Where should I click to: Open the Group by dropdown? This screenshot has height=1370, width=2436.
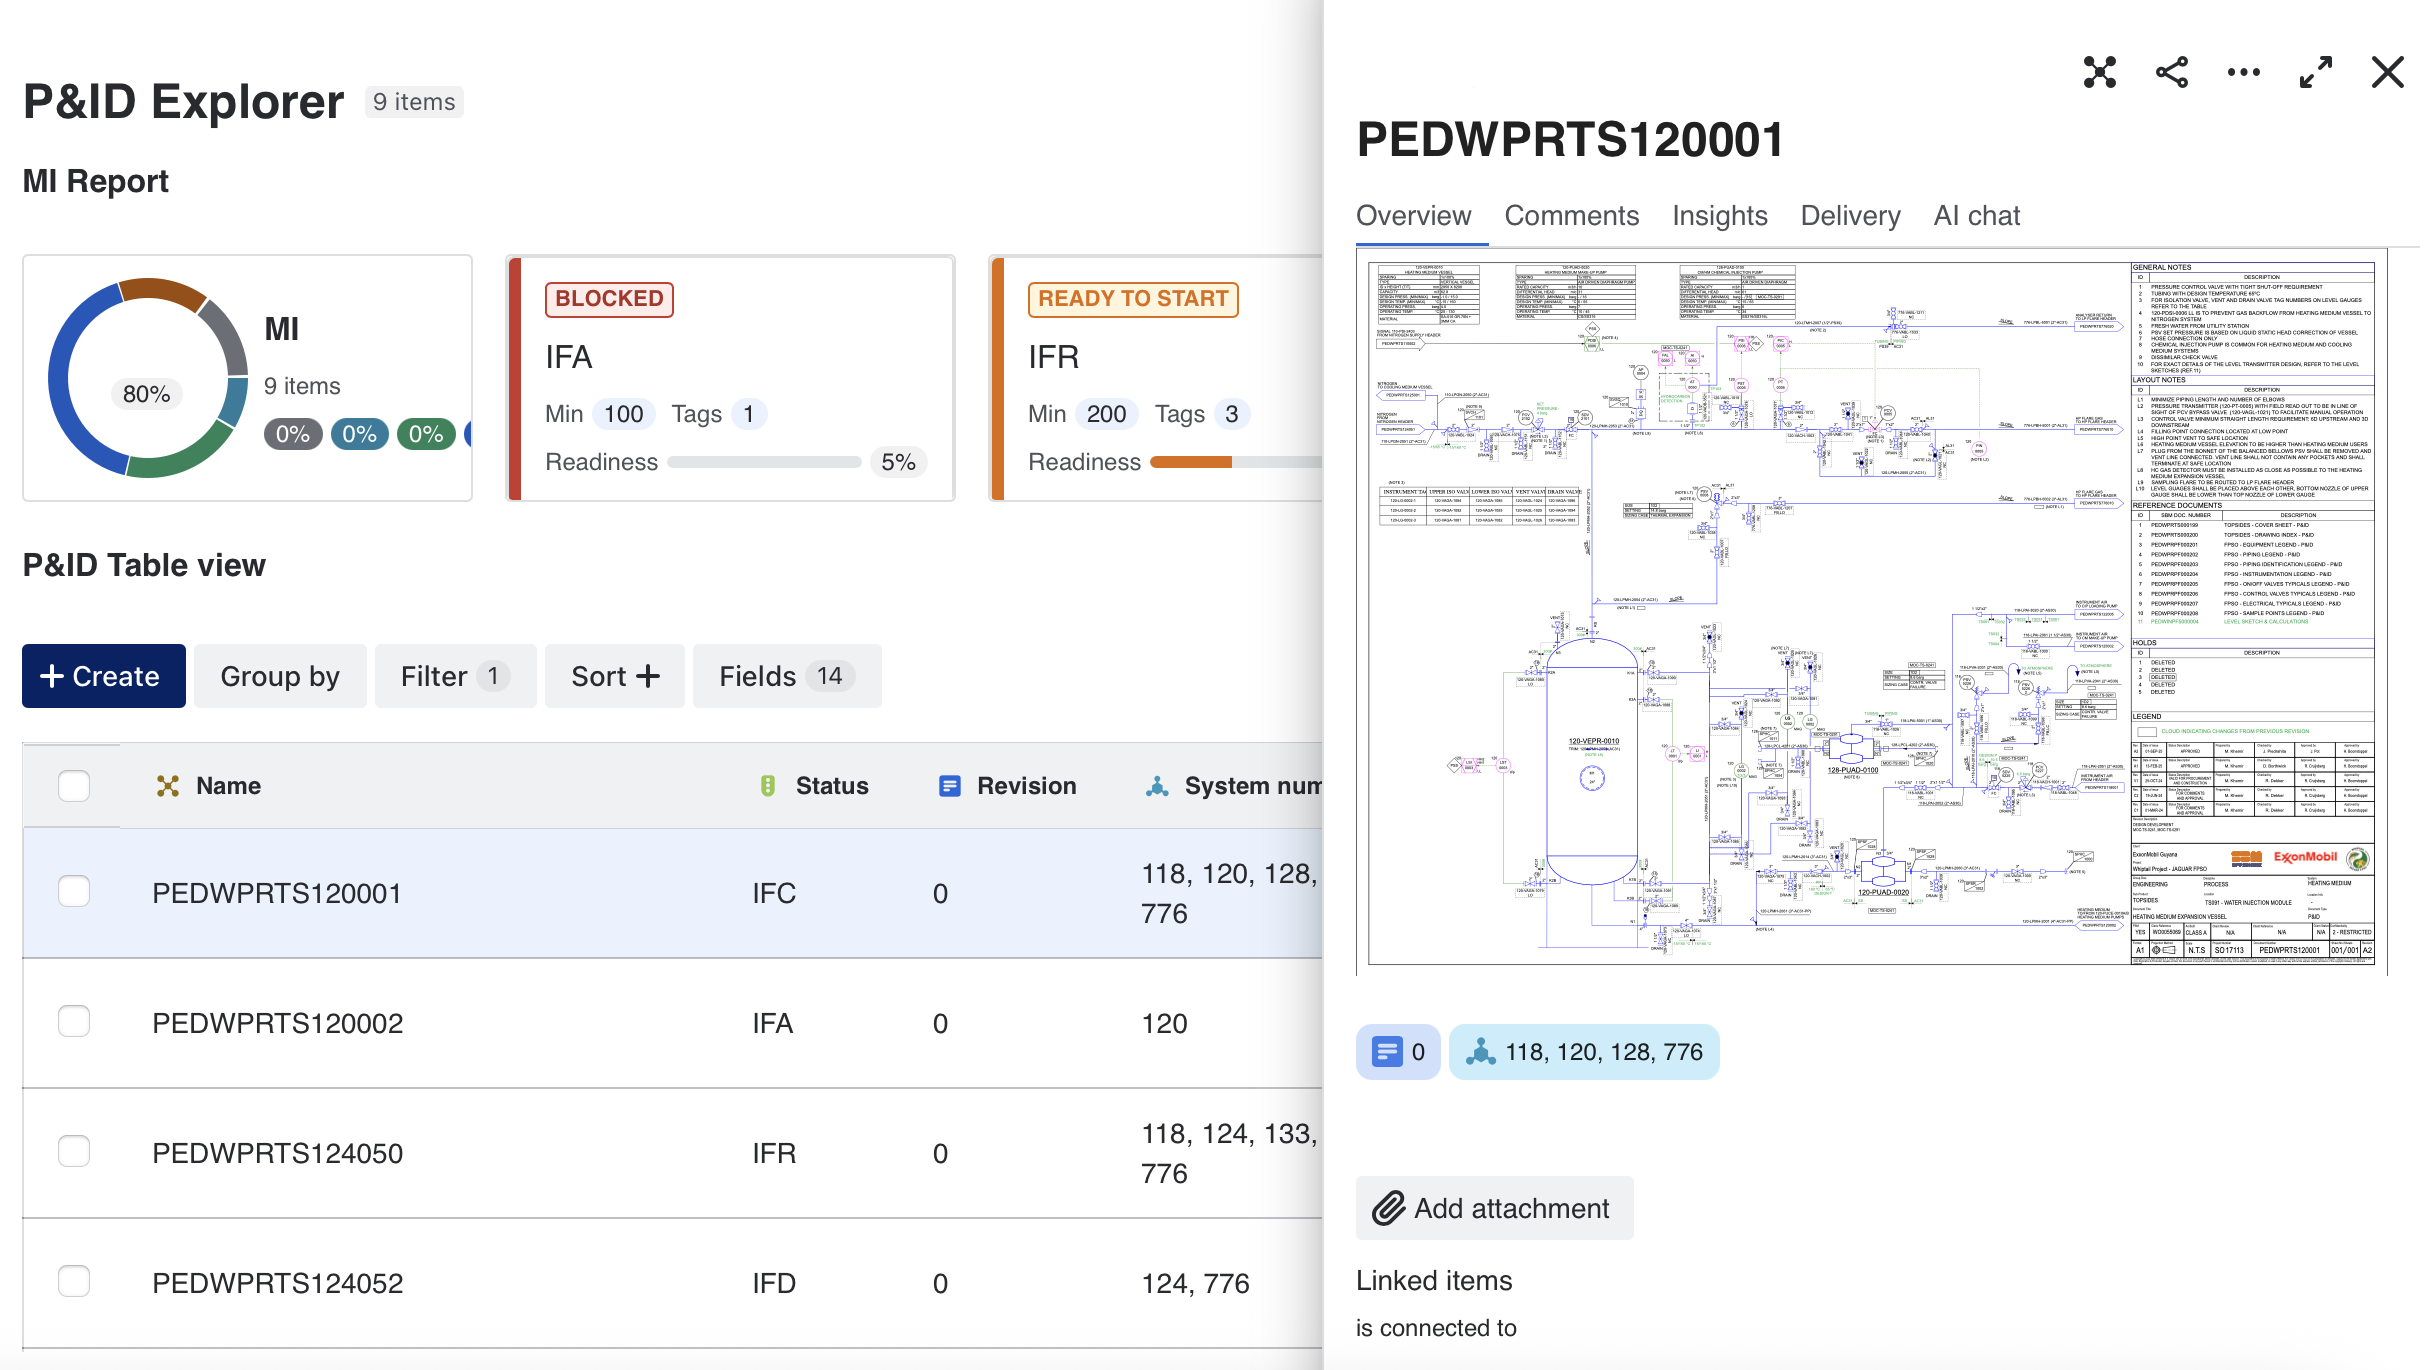tap(279, 676)
